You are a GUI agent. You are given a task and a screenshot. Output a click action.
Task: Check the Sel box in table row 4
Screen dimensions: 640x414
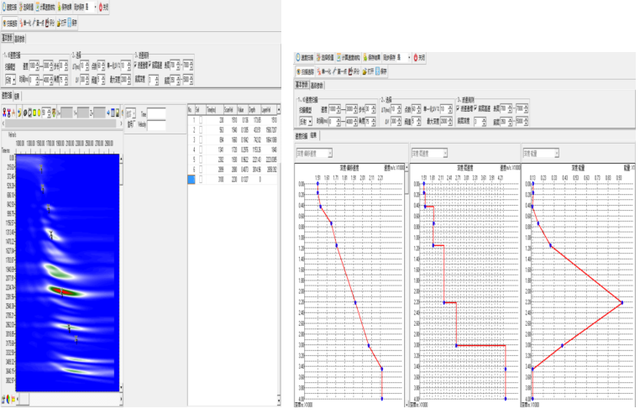tap(200, 150)
